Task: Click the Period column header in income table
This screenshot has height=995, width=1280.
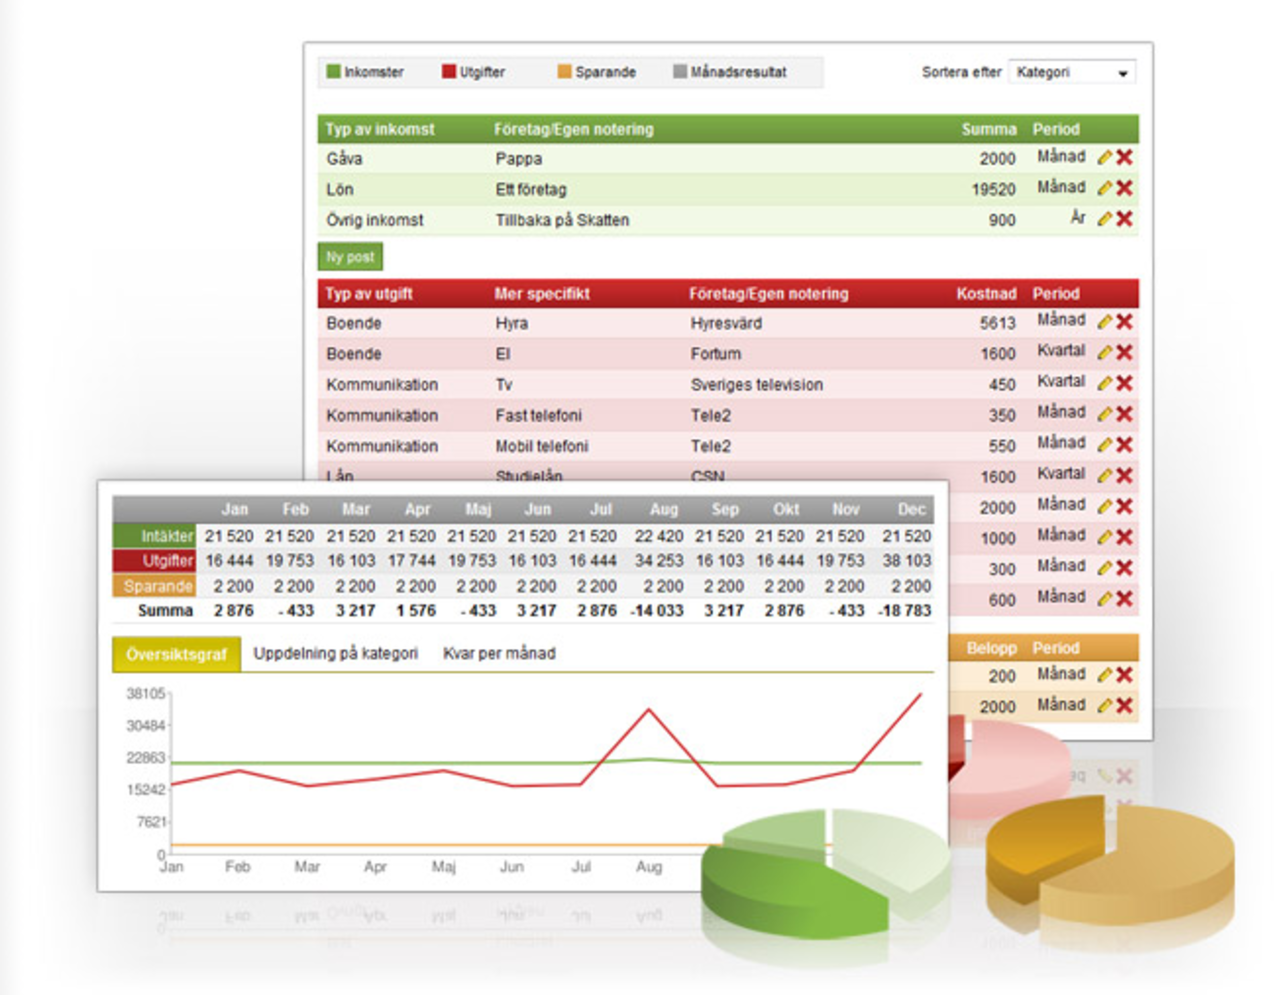Action: [1055, 129]
